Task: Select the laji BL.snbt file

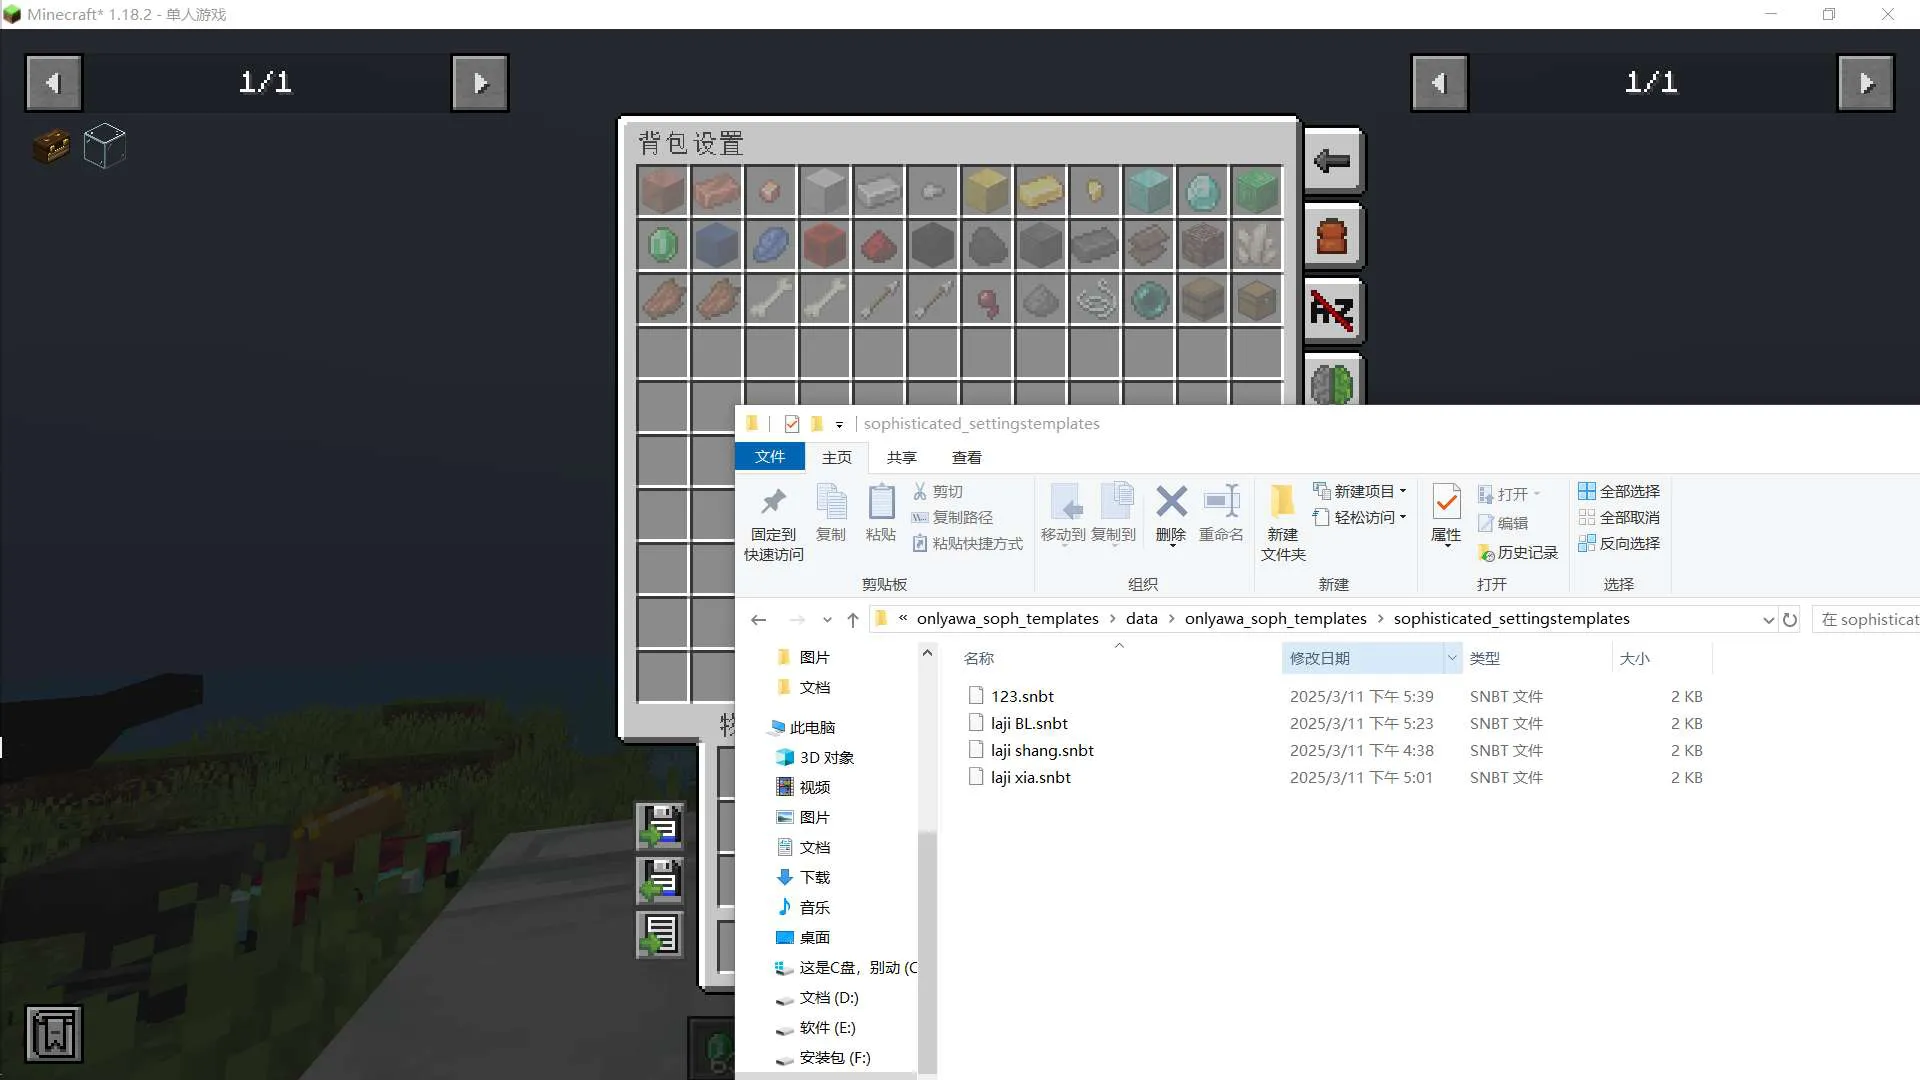Action: pyautogui.click(x=1029, y=723)
